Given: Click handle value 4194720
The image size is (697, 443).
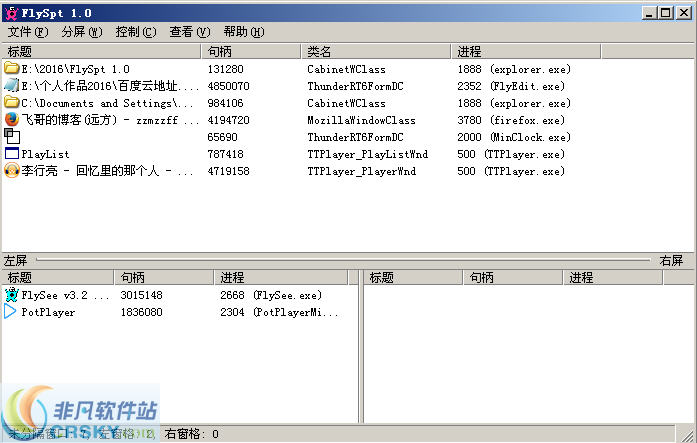Looking at the screenshot, I should [228, 120].
